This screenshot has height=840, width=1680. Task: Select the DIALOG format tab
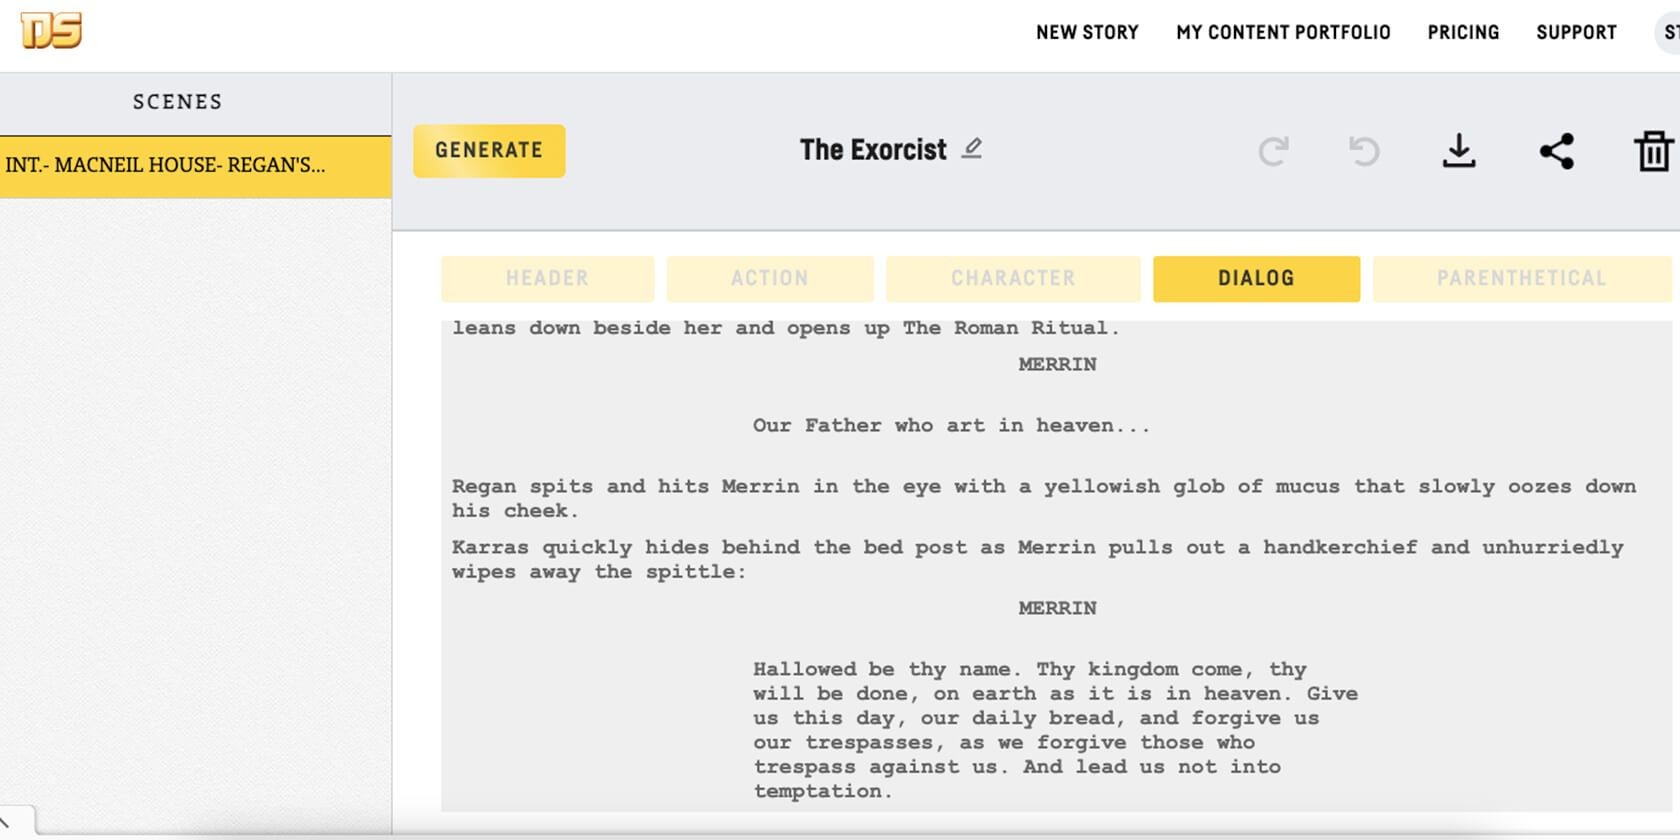coord(1256,278)
